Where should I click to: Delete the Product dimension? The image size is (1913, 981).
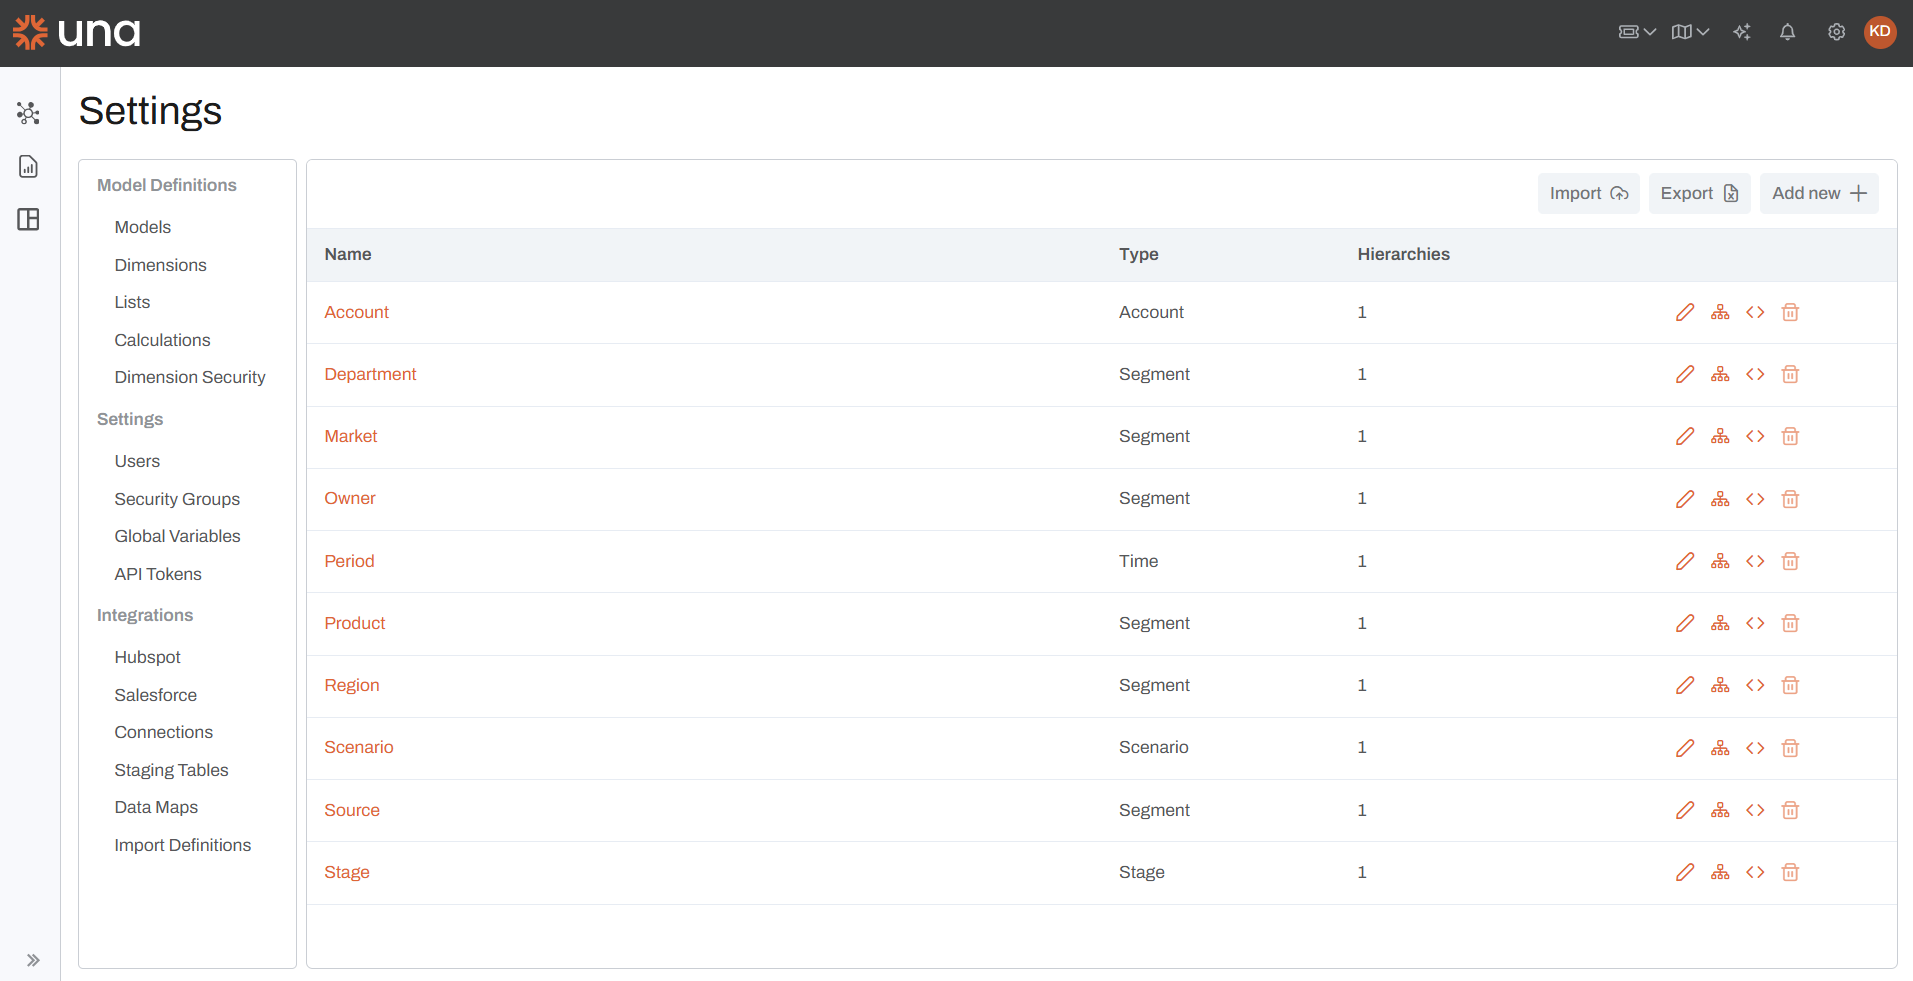[1790, 623]
